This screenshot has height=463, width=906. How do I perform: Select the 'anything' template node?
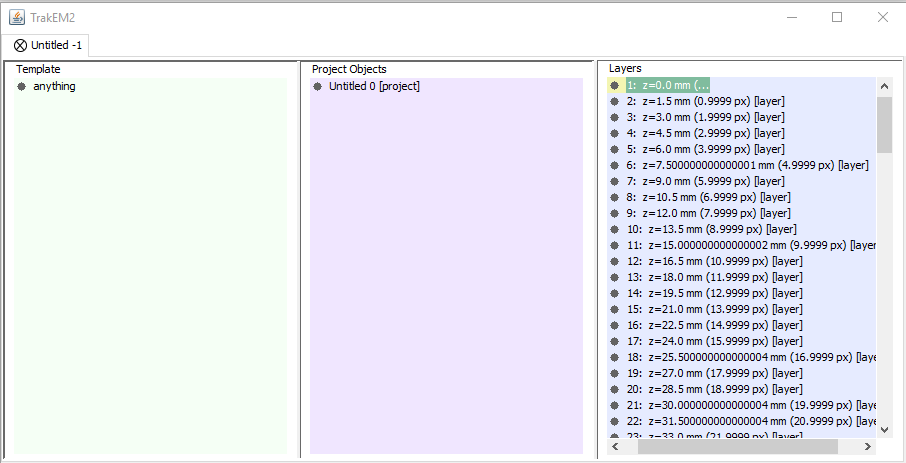tap(54, 86)
